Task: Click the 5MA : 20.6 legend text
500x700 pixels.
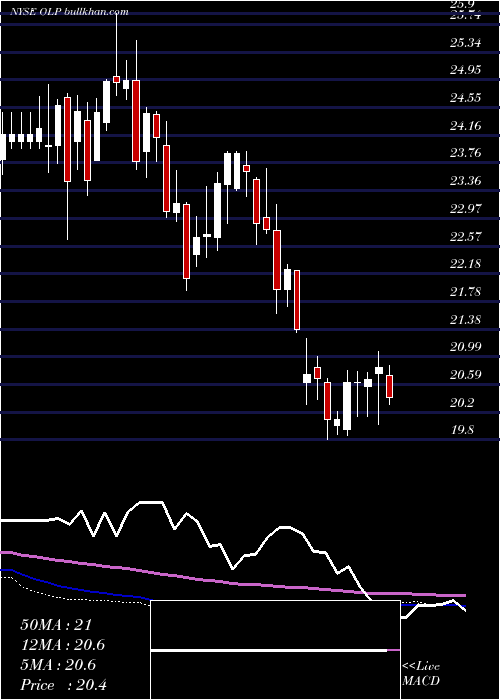Action: coord(58,665)
